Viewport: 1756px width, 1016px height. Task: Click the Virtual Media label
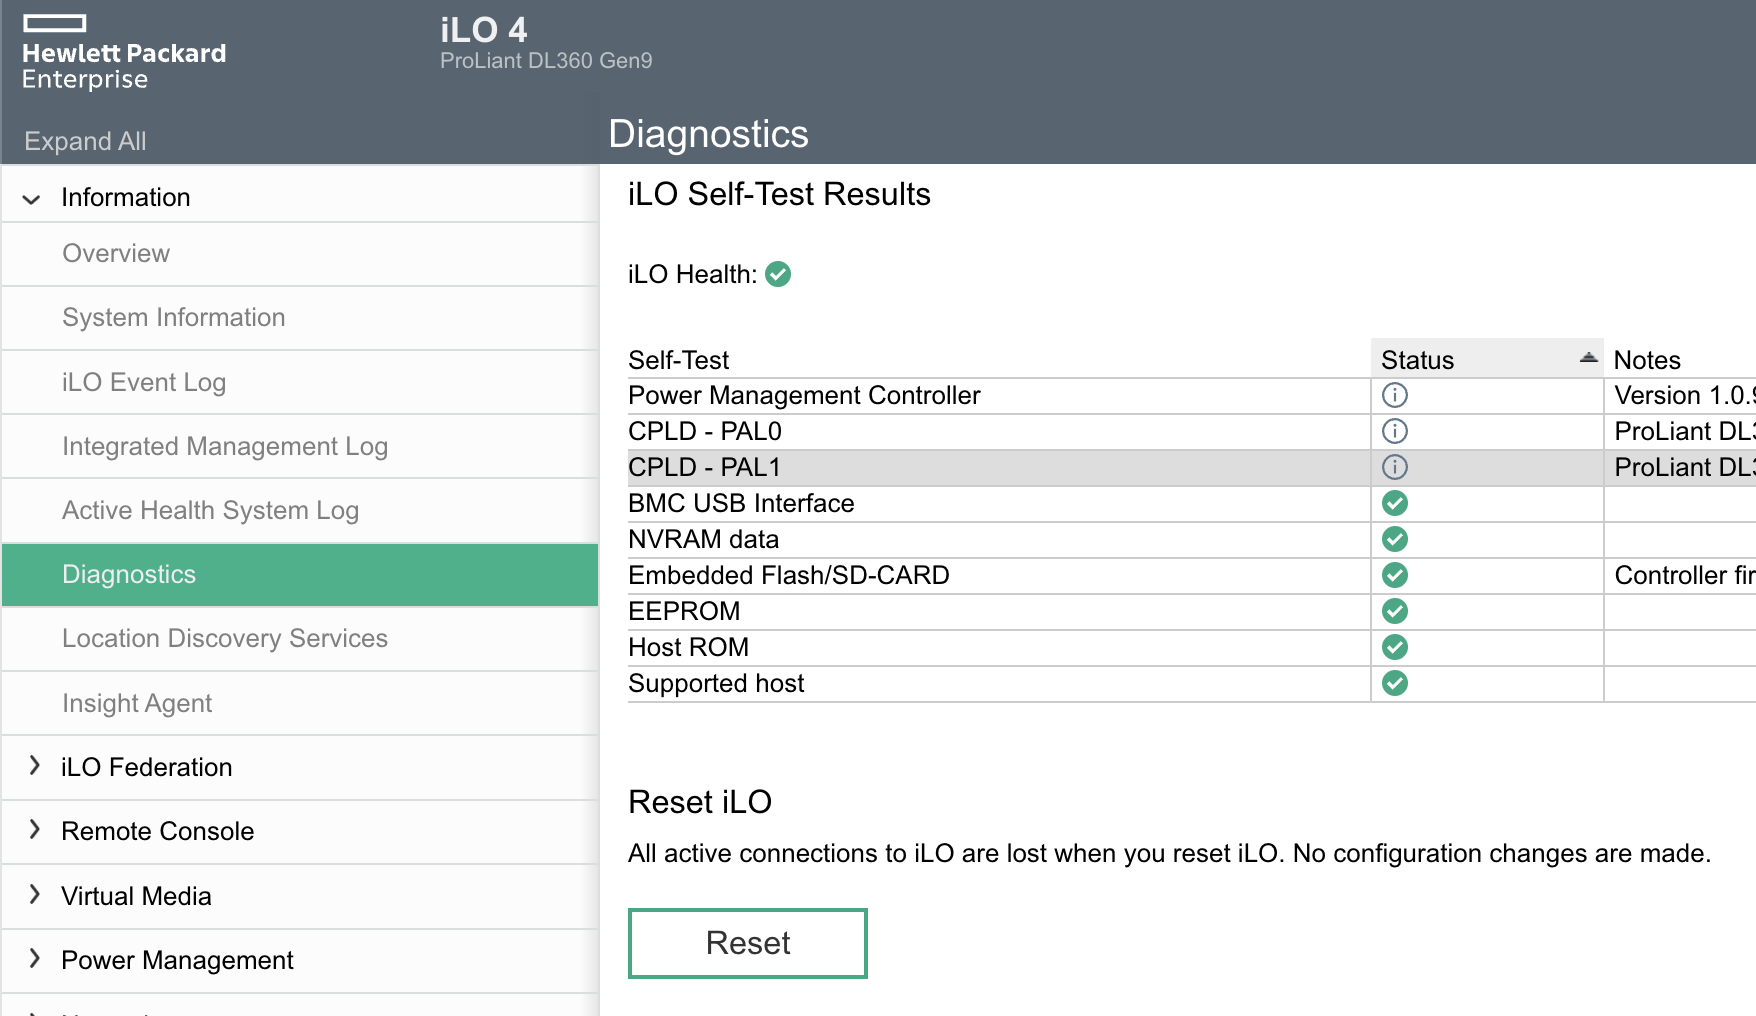pyautogui.click(x=136, y=896)
